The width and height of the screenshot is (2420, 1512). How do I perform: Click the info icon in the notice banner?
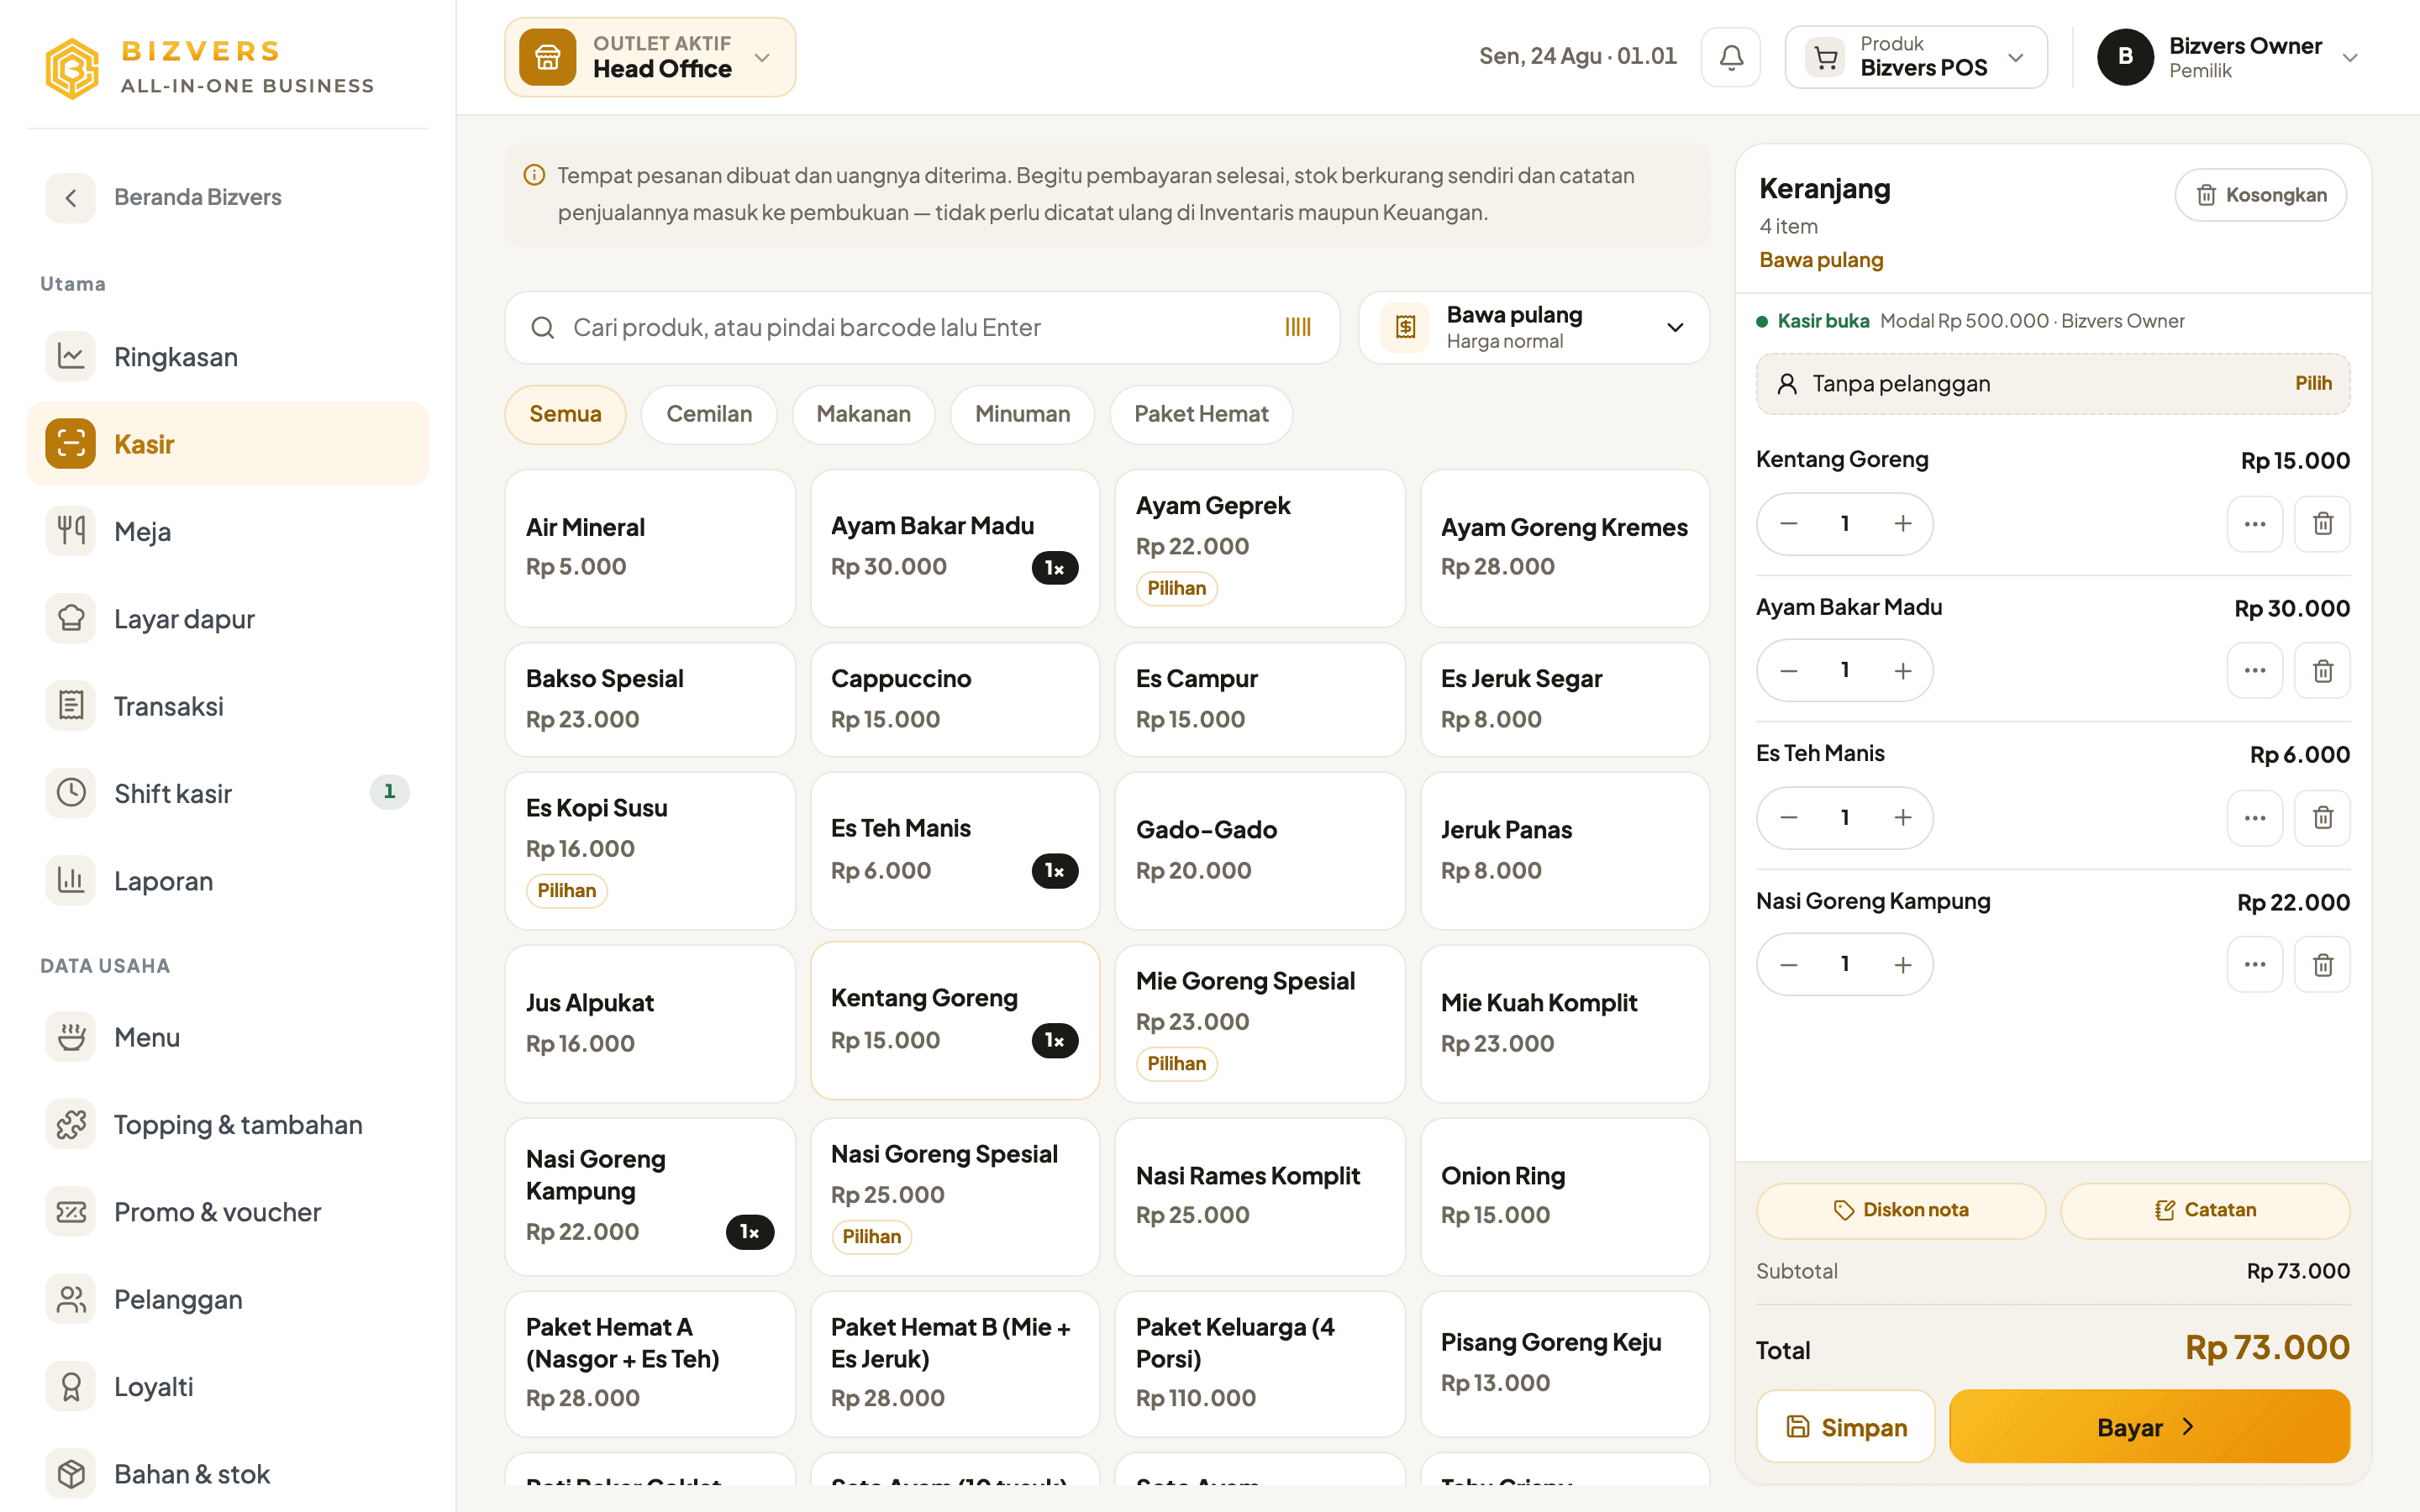pyautogui.click(x=534, y=175)
